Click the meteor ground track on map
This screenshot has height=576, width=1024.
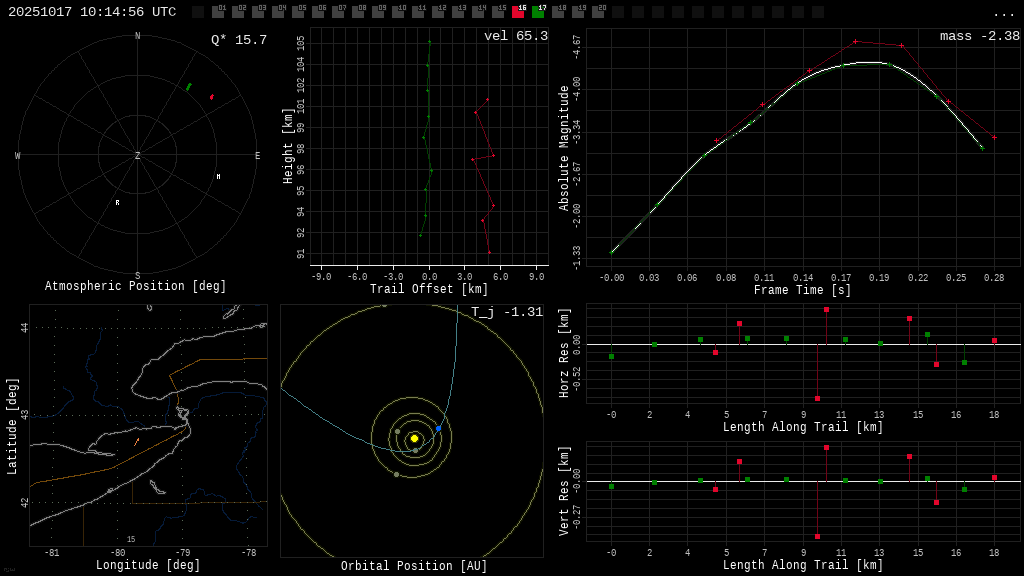[137, 441]
